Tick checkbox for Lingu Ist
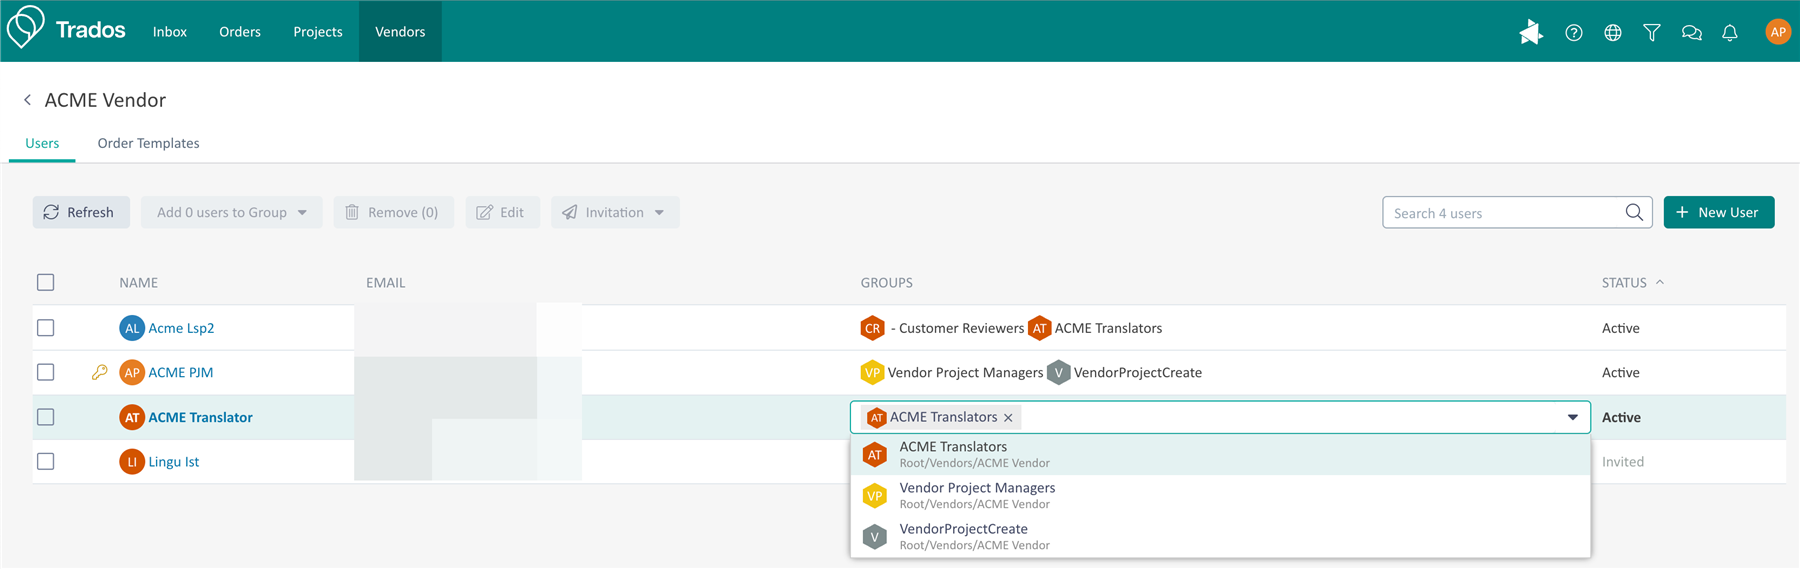This screenshot has width=1800, height=569. click(x=46, y=462)
